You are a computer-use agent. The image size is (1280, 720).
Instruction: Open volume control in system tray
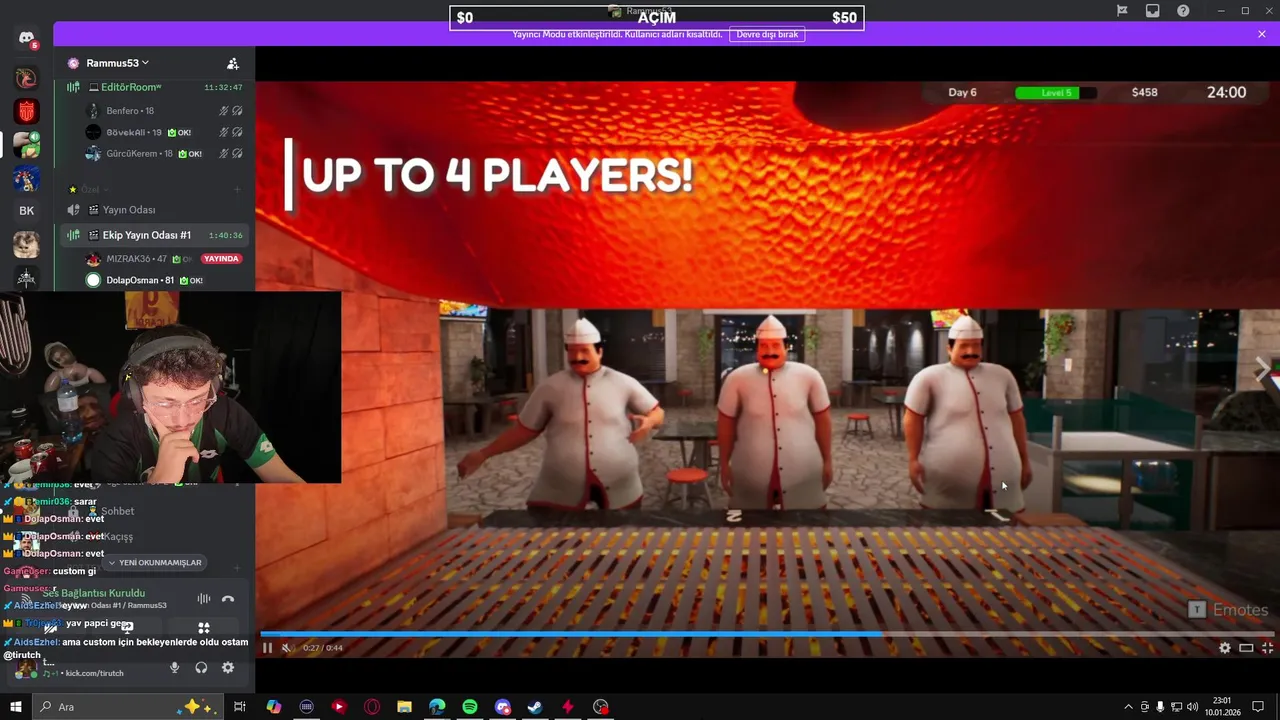coord(1191,707)
